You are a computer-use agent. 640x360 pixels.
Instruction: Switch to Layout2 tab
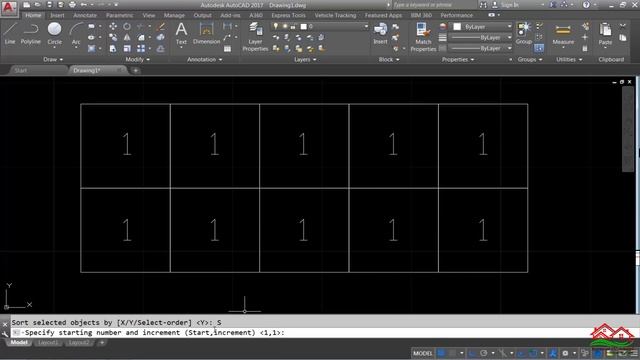click(79, 342)
